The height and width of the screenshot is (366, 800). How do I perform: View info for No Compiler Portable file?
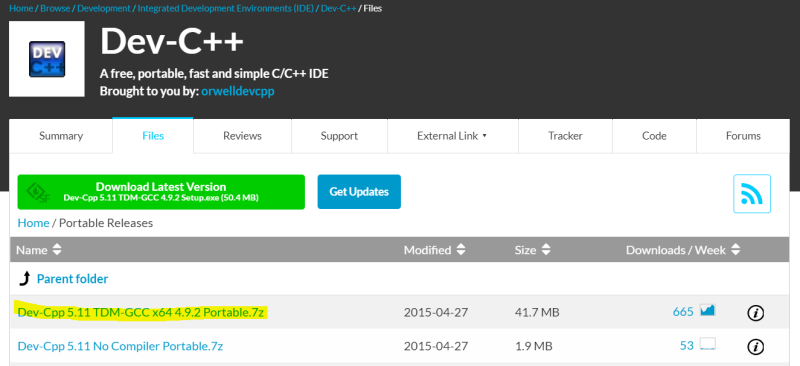(x=755, y=347)
